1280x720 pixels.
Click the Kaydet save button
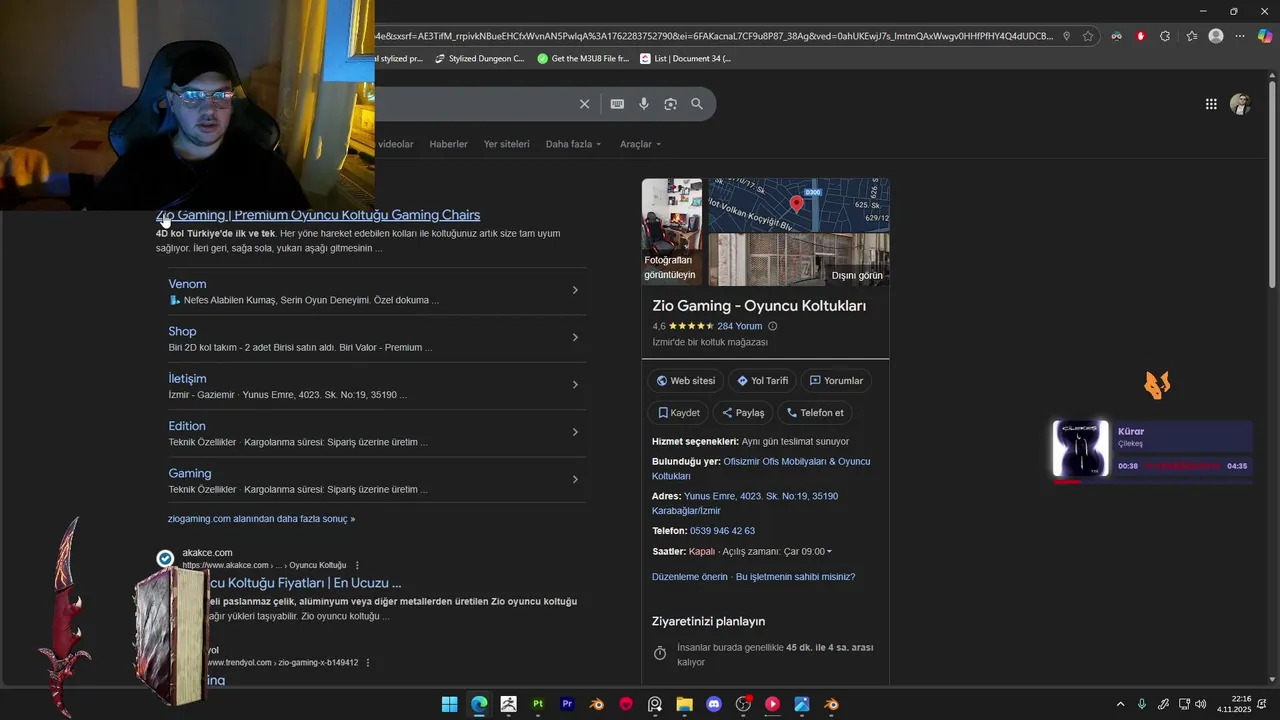(678, 412)
